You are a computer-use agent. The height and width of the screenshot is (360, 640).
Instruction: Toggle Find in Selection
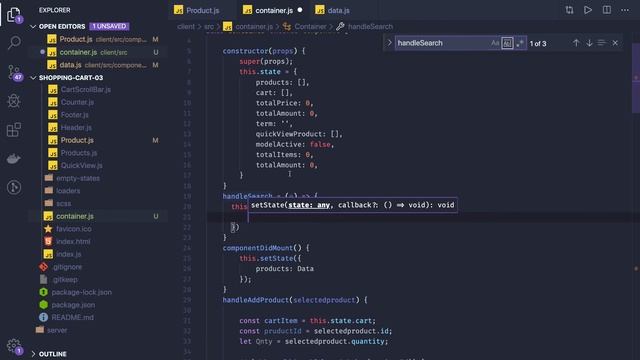(x=601, y=43)
